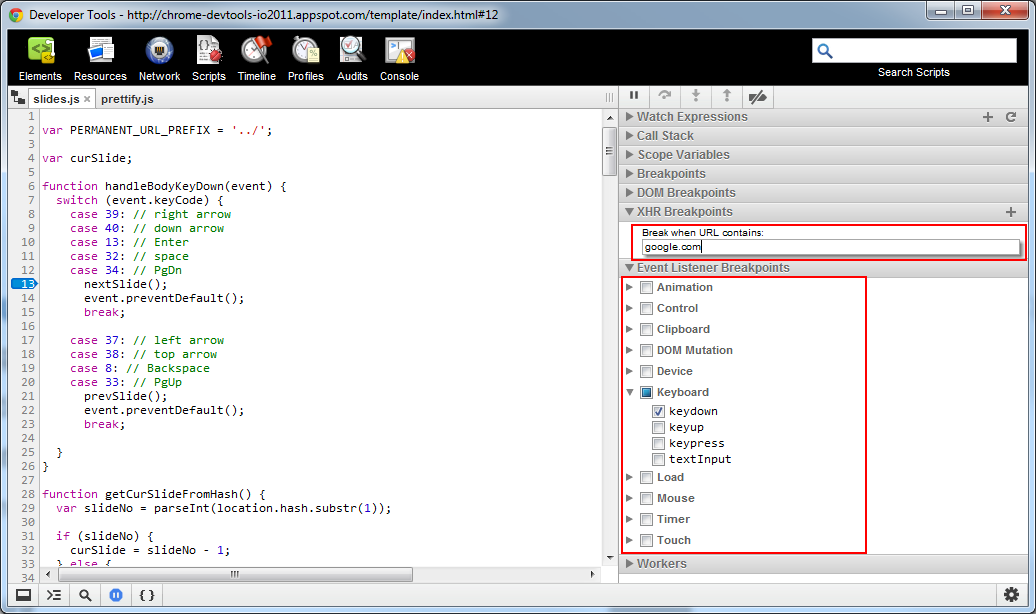Click the search magnifier icon in Search Scripts

coord(825,51)
